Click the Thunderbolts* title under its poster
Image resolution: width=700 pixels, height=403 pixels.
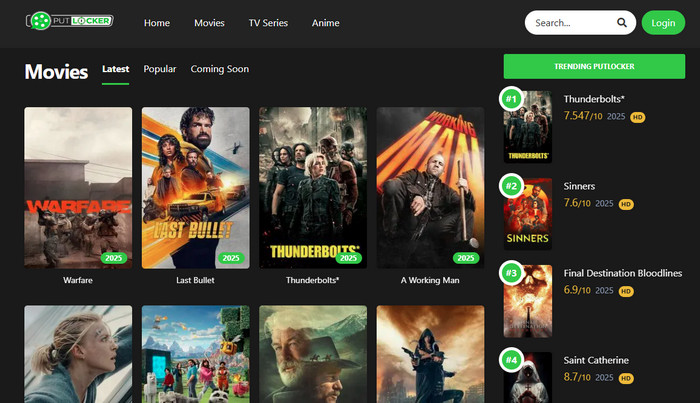click(312, 280)
